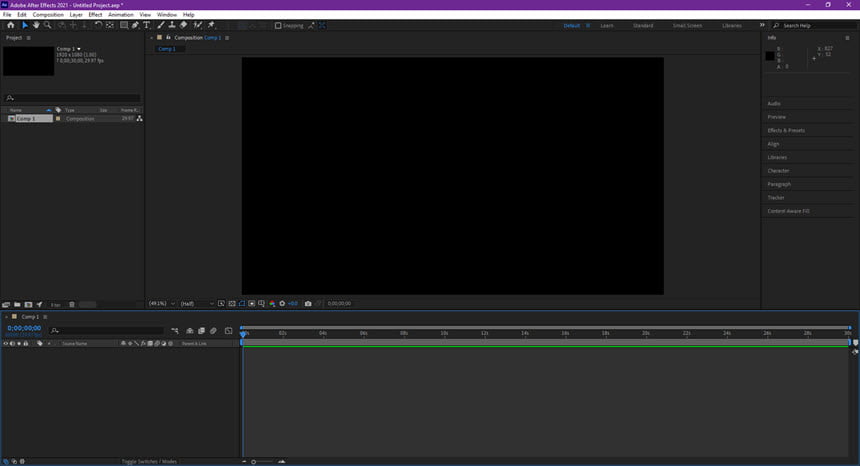Open the Content-Aware Fill panel
Screen dimensions: 860x466
788,211
